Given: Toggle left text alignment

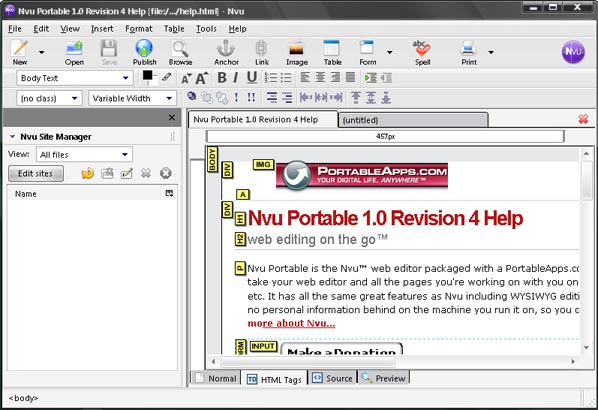Looking at the screenshot, I should tap(305, 77).
